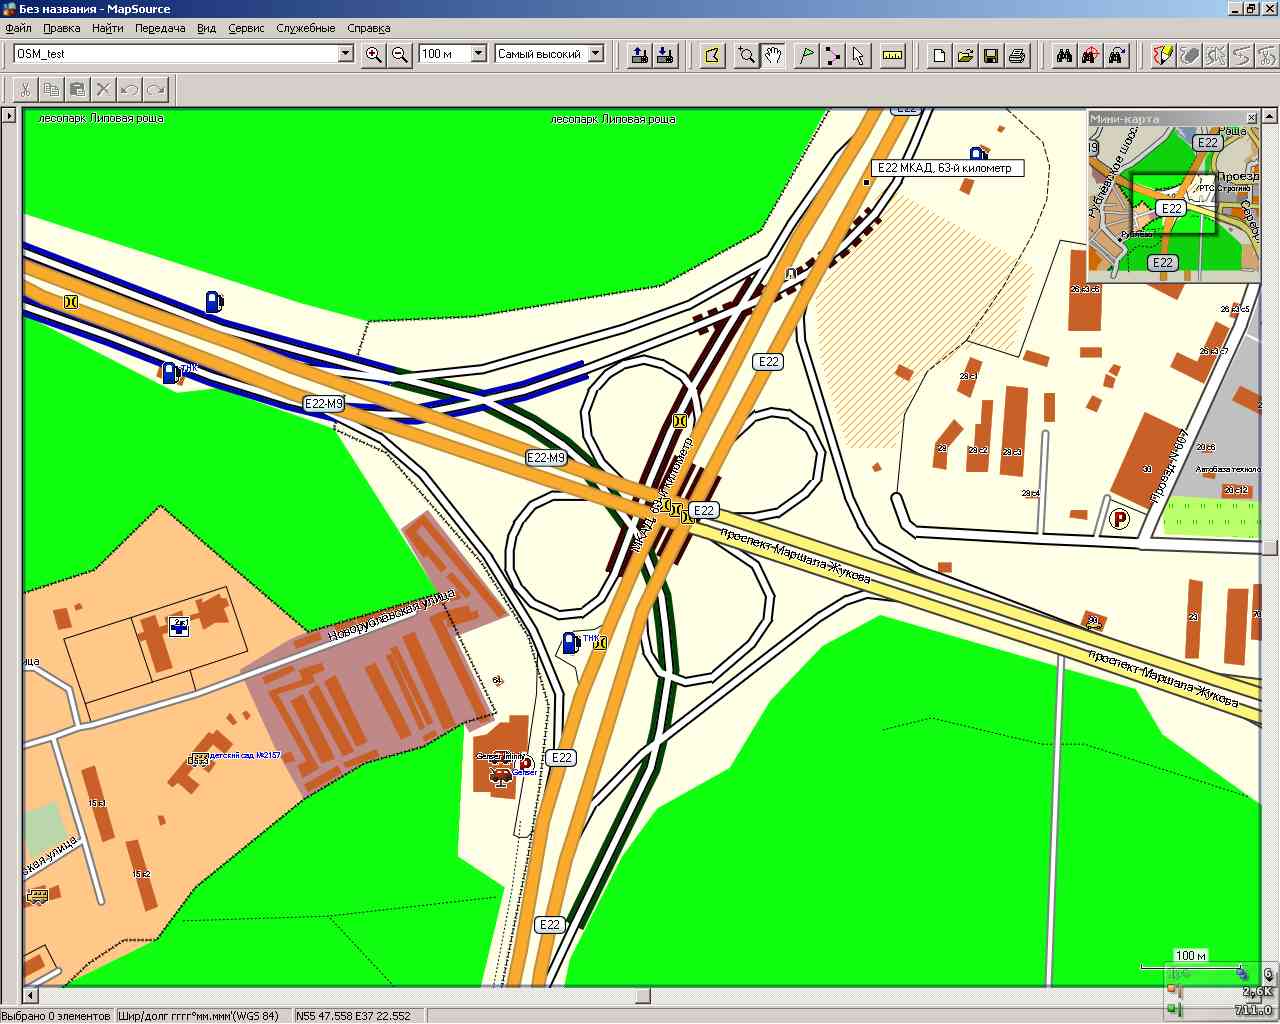Click the Print toolbar button
This screenshot has height=1024, width=1280.
click(x=1017, y=55)
